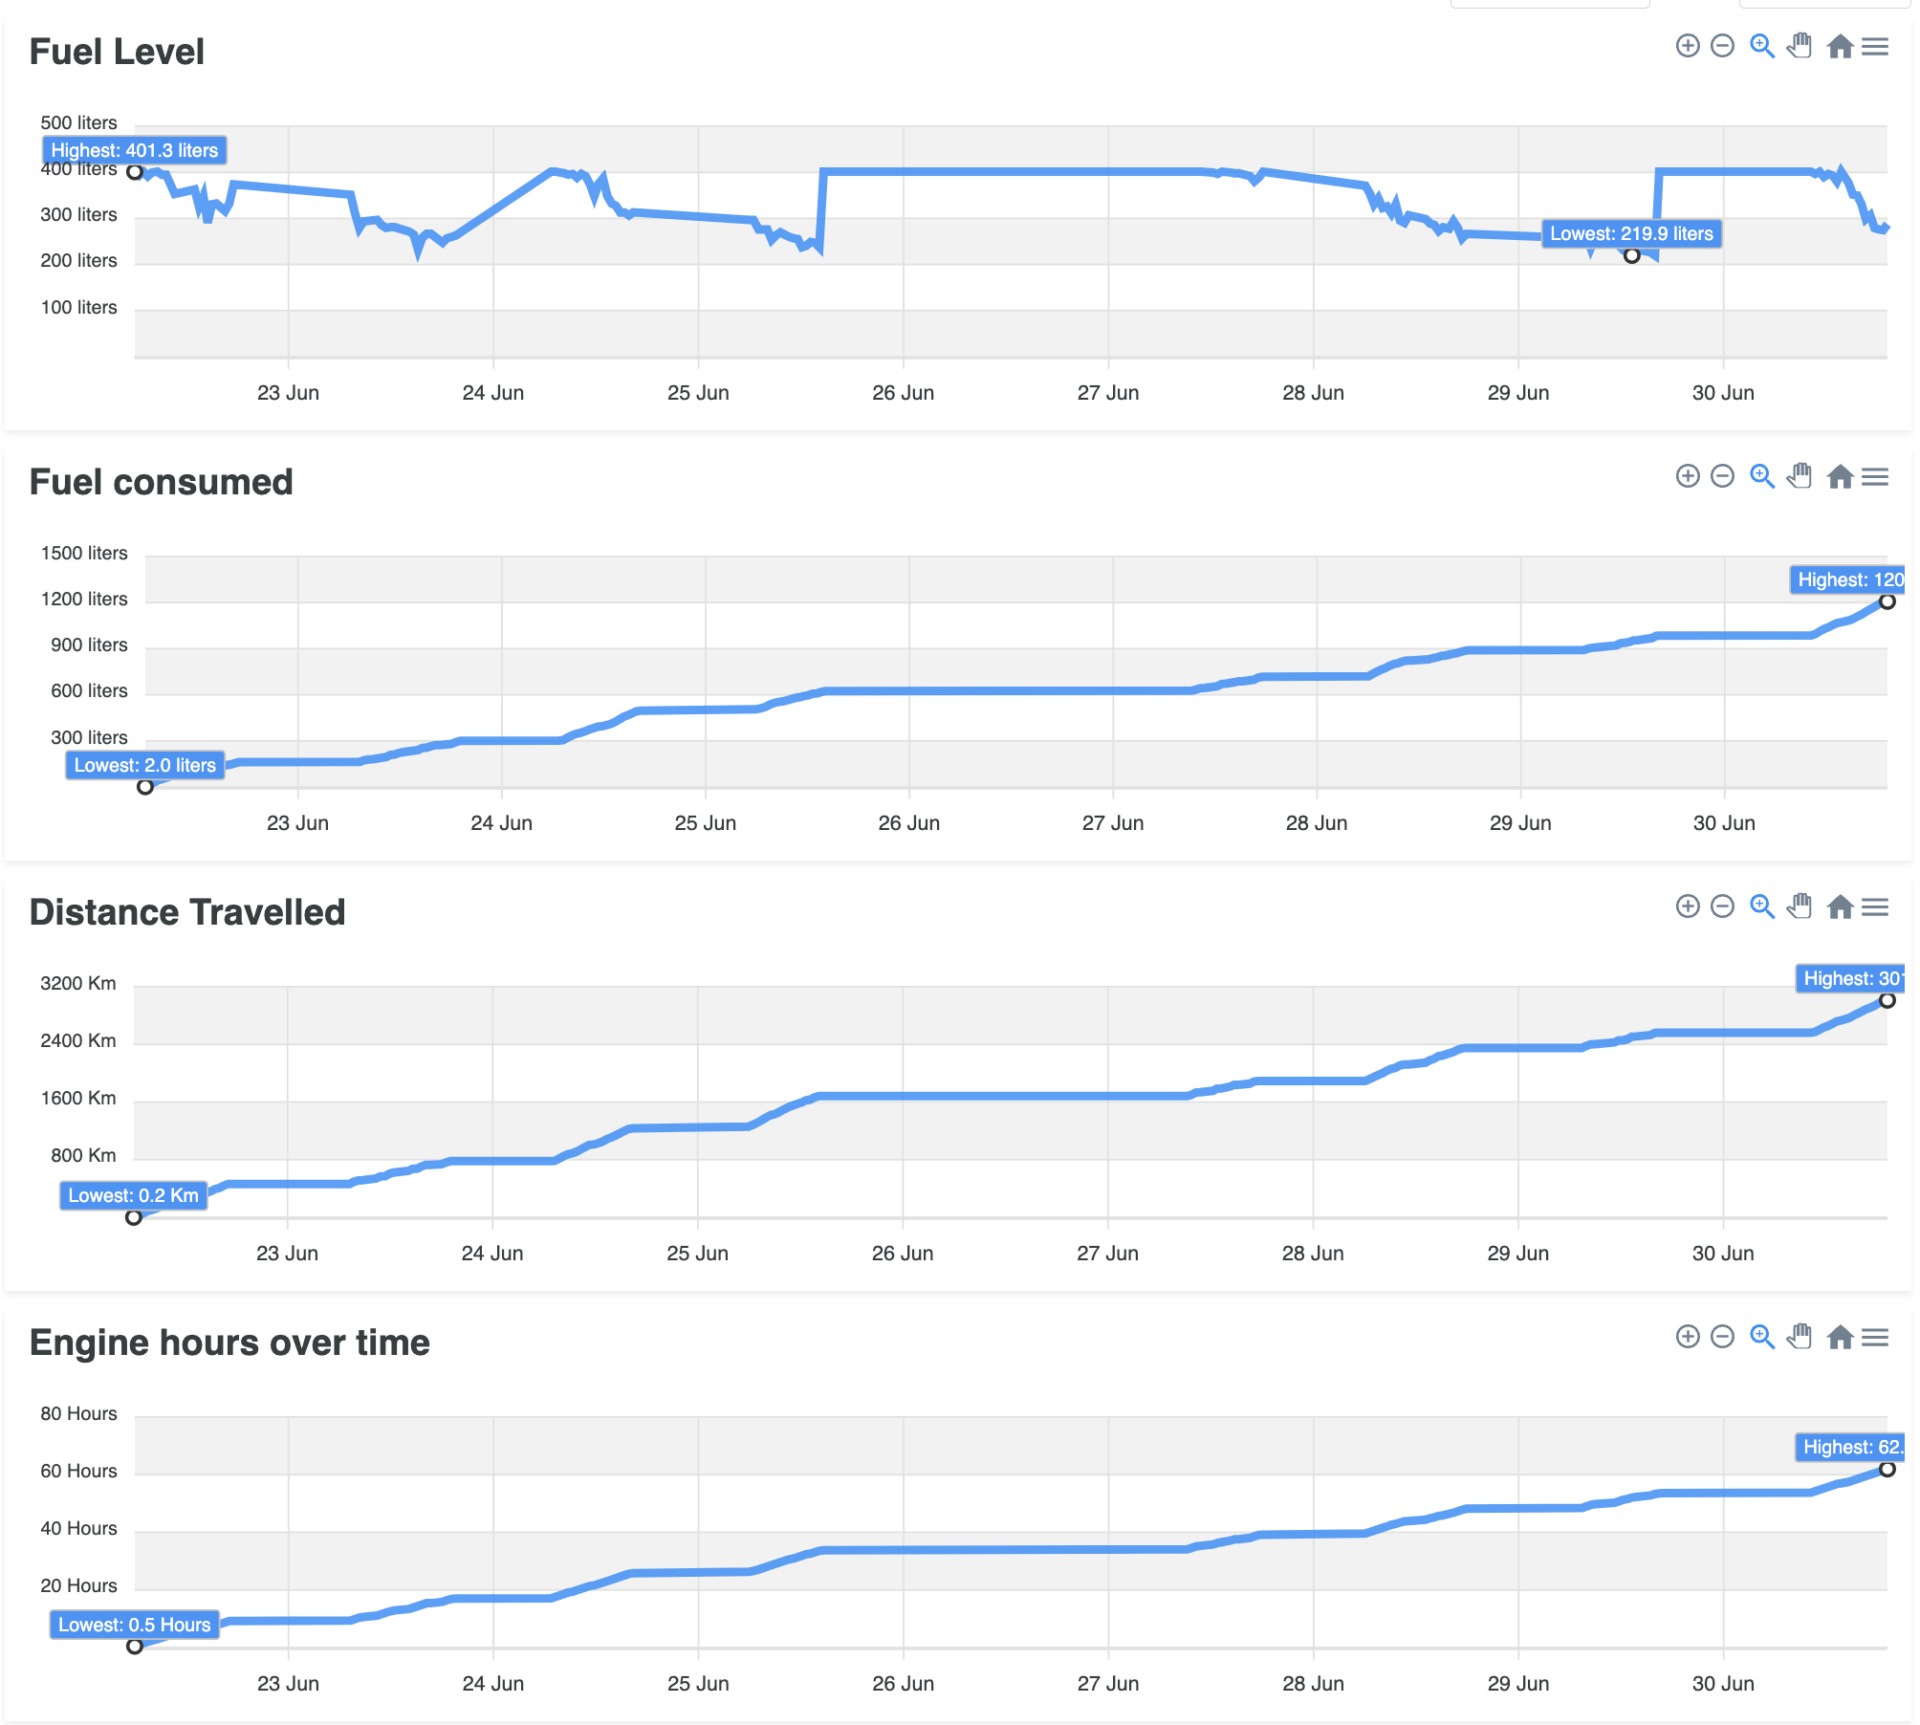Reset zoom with home icon on Distance Travelled

tap(1840, 907)
